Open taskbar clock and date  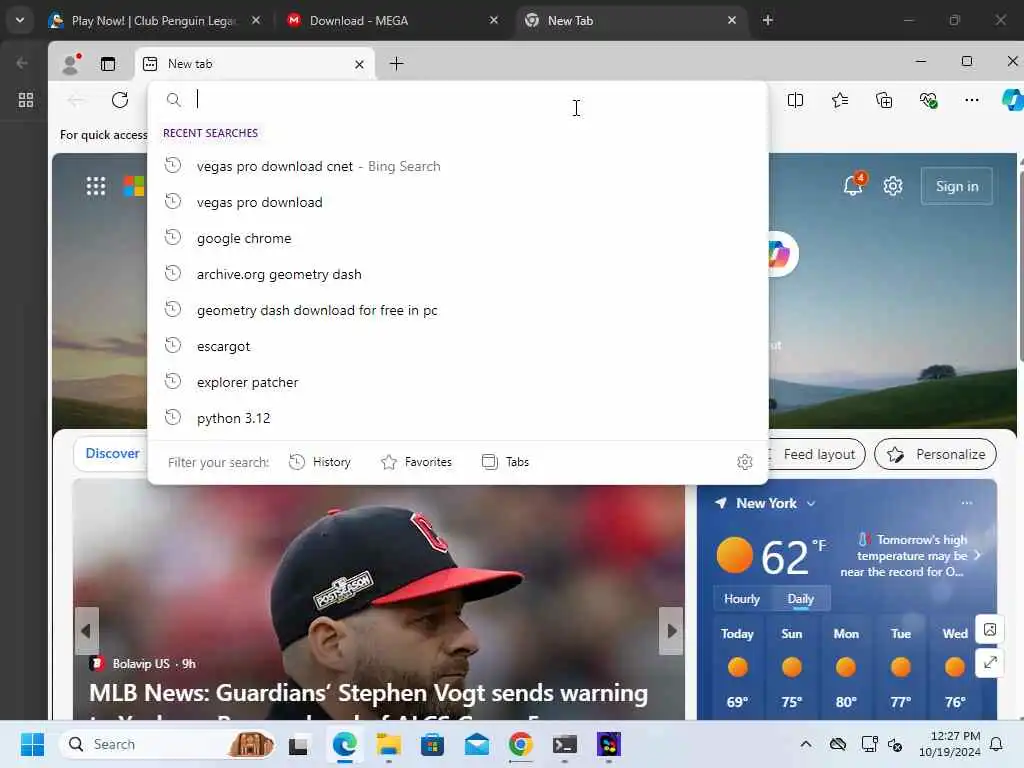click(x=949, y=744)
